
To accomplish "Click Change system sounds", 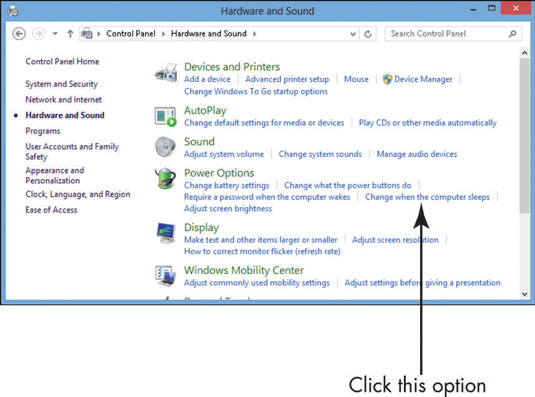I will click(x=320, y=154).
